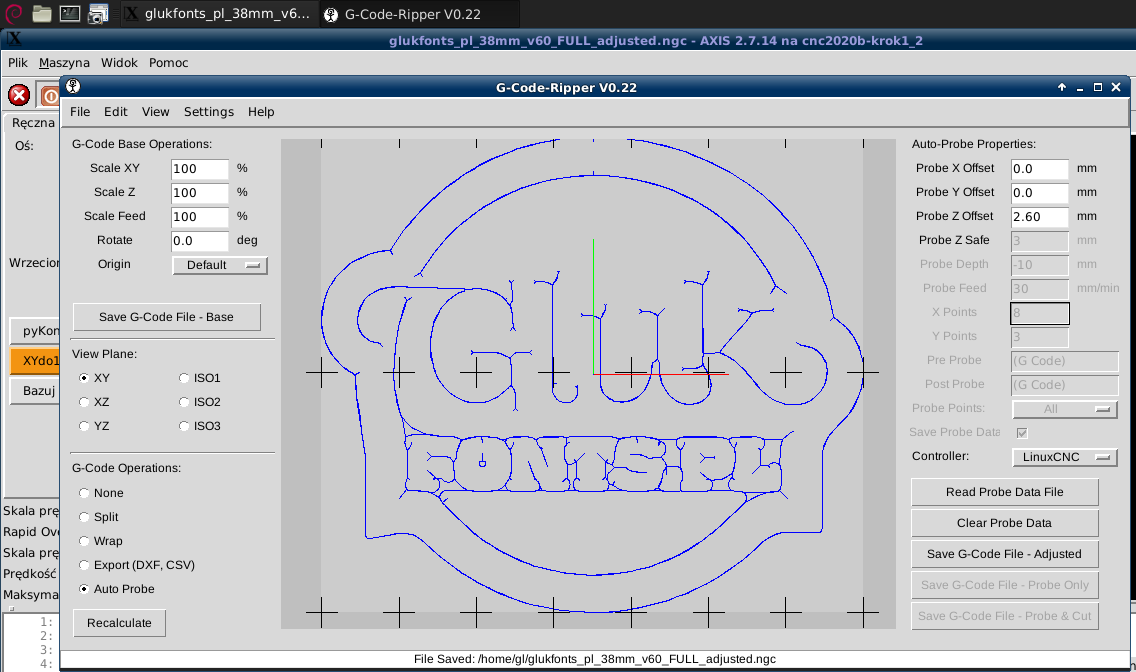Open the Widok menu in AXIS
Image resolution: width=1136 pixels, height=672 pixels.
click(119, 62)
